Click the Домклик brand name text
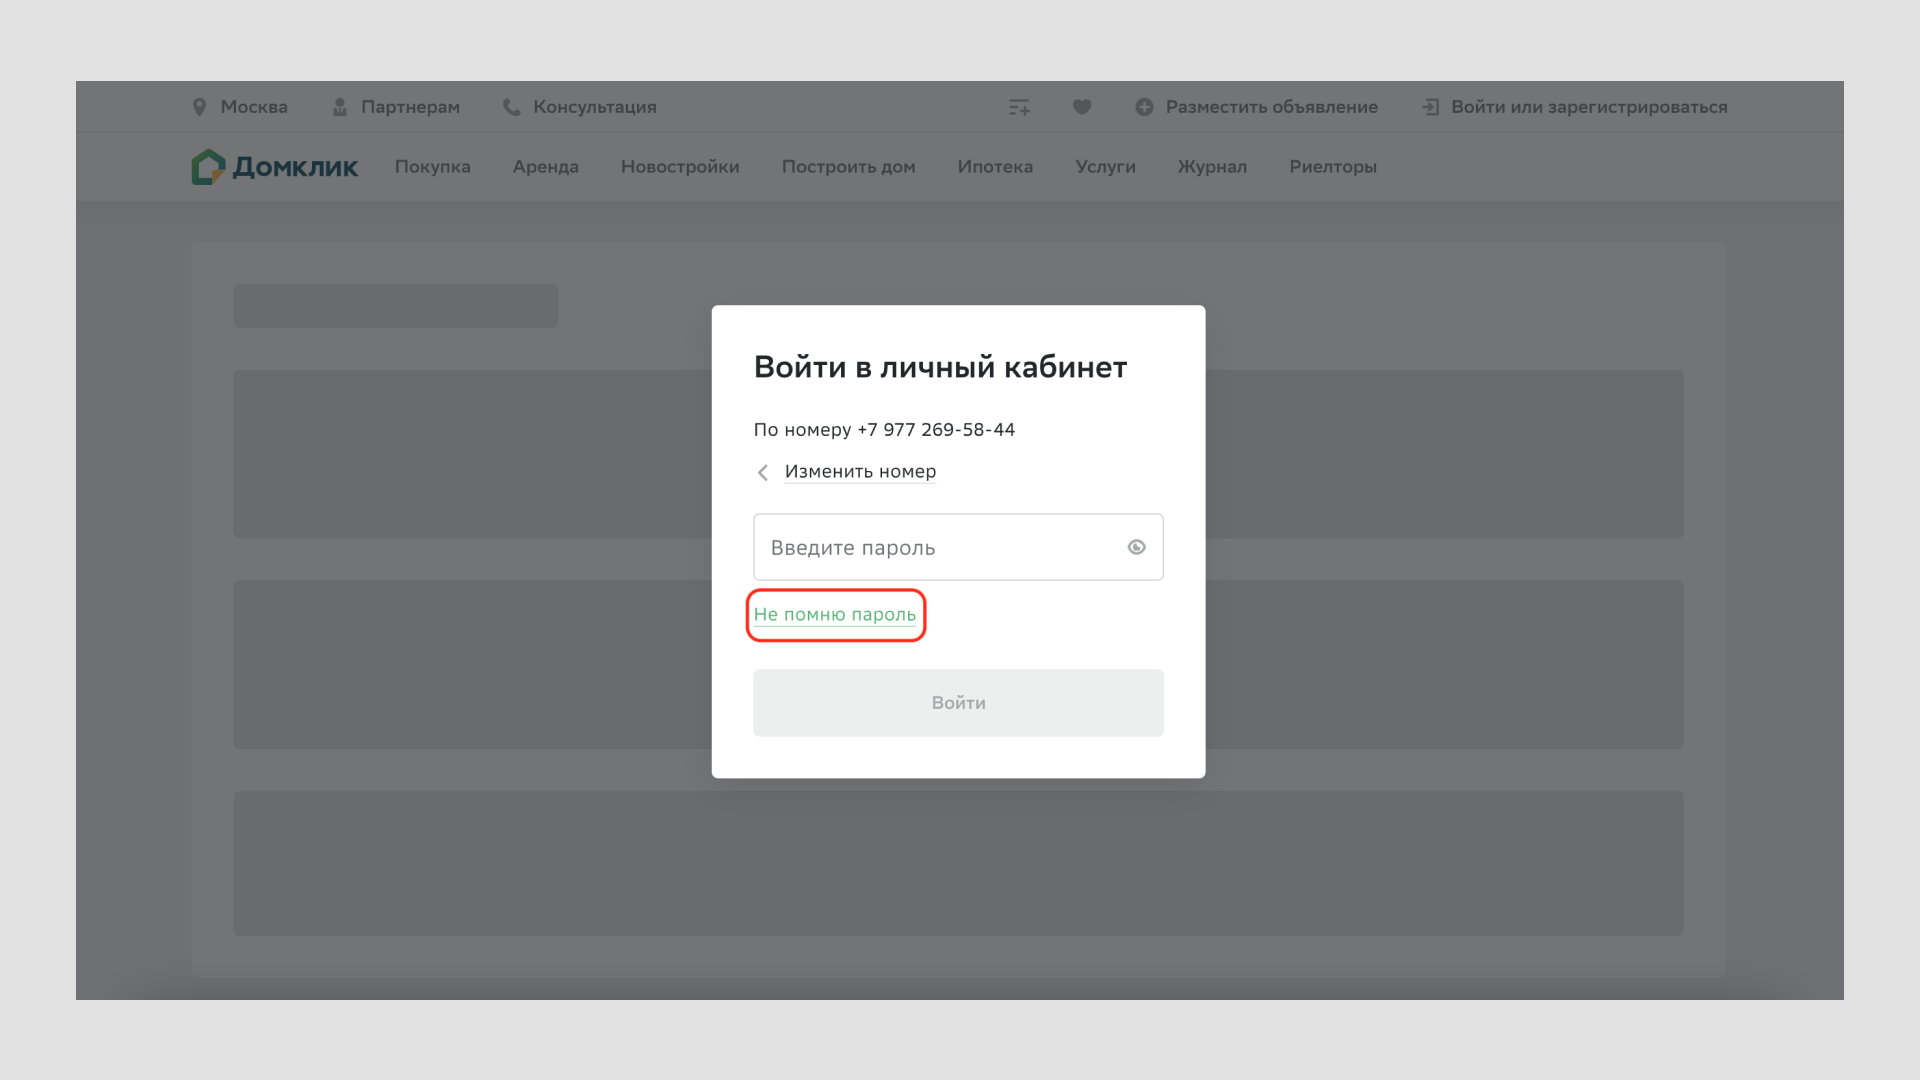This screenshot has width=1920, height=1080. pos(295,168)
